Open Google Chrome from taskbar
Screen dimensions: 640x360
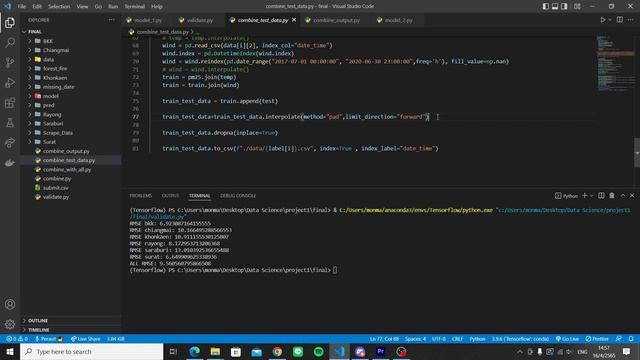coord(277,351)
